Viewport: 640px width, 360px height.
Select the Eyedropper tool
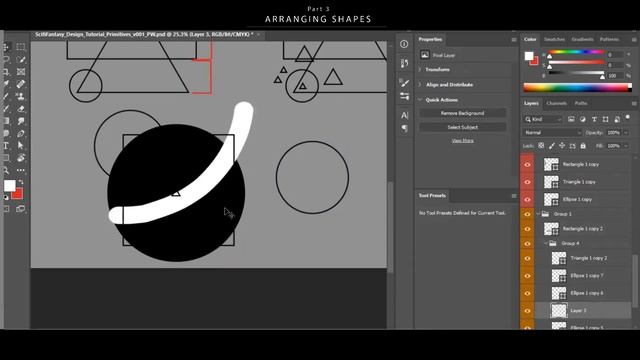6,84
